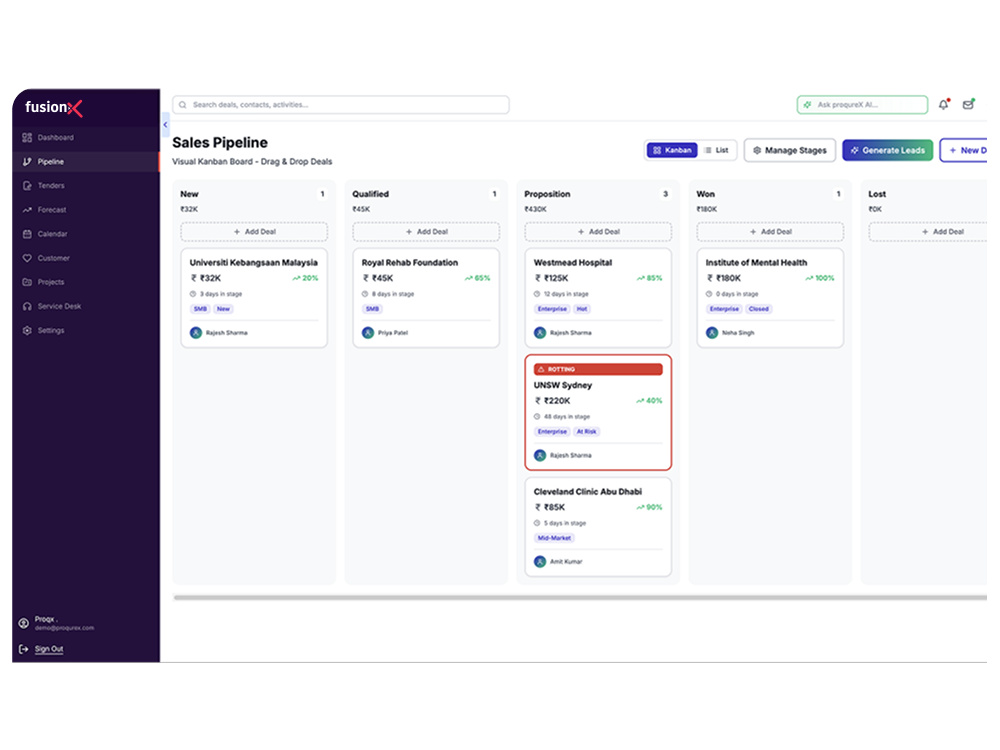Add Deal in the Qualified column

[426, 232]
